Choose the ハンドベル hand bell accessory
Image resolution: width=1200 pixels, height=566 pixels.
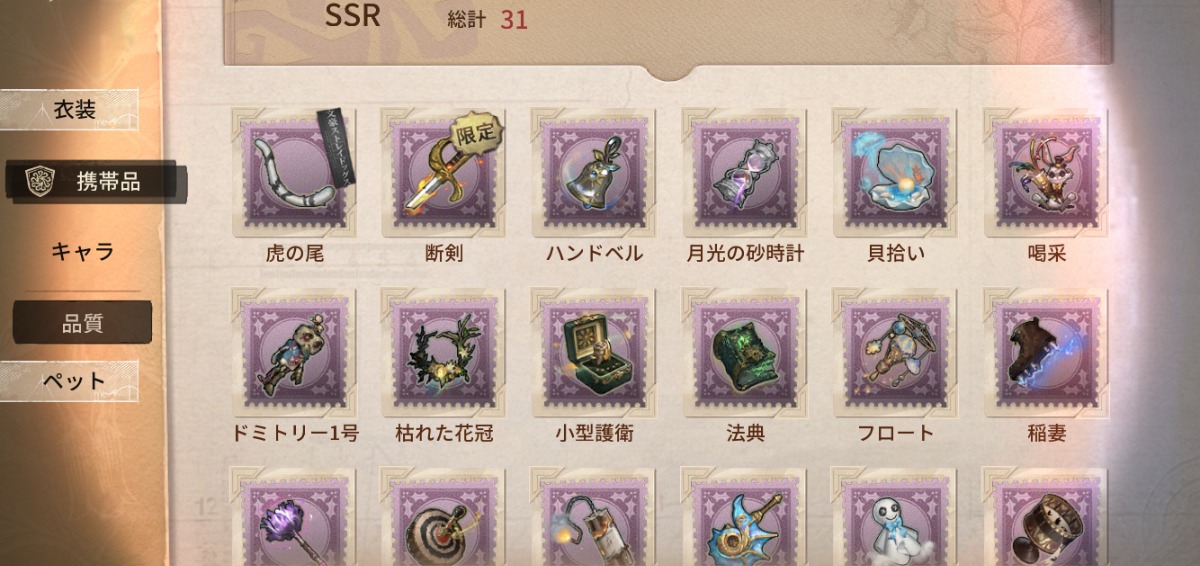click(x=593, y=173)
